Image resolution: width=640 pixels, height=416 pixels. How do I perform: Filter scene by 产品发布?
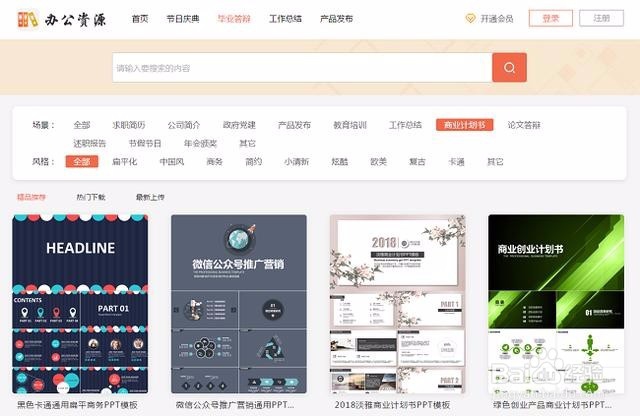[x=294, y=125]
